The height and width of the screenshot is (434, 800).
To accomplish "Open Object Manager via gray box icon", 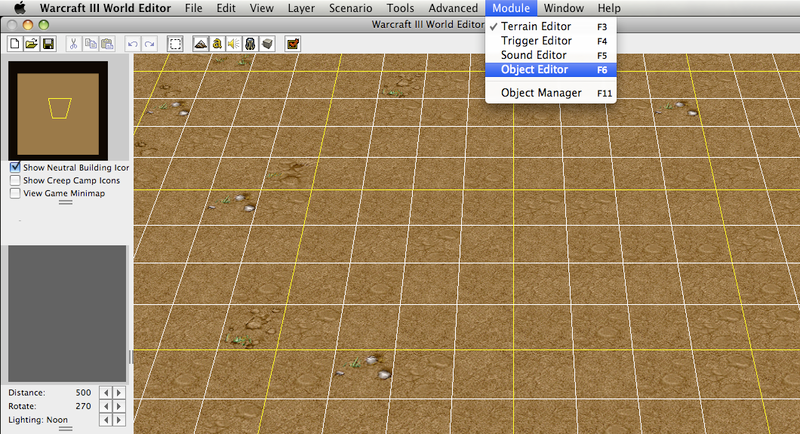I will (x=267, y=44).
